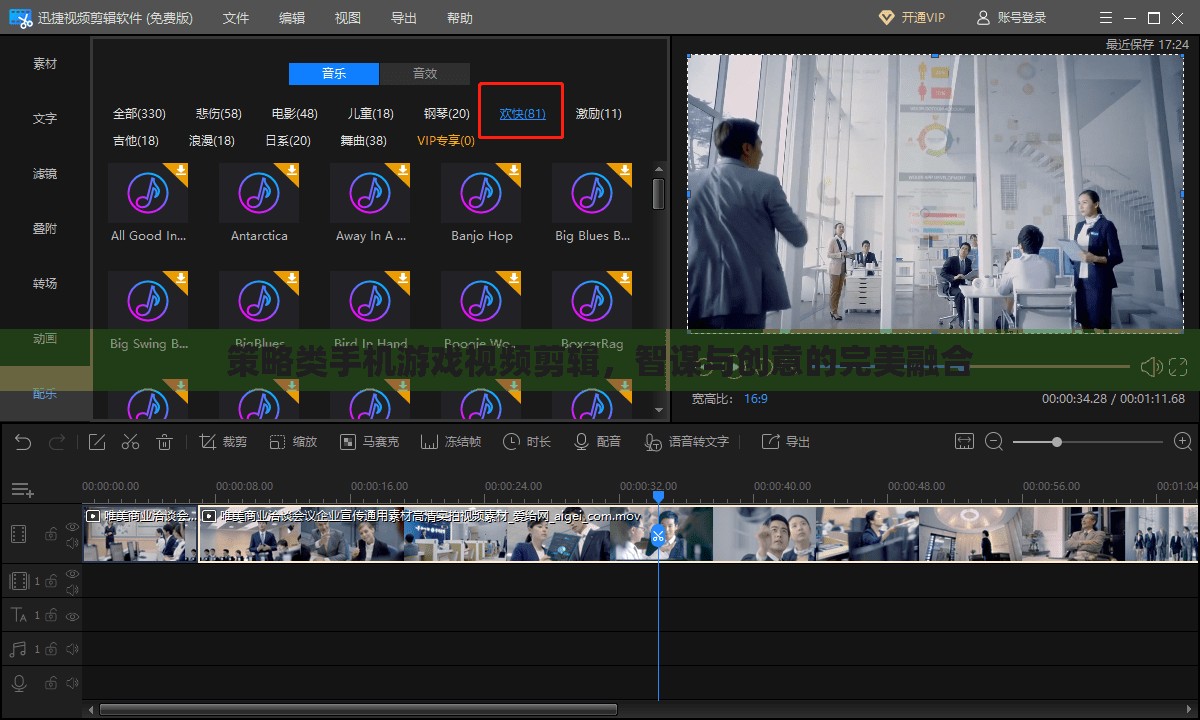Select the first video clip on the timeline
The width and height of the screenshot is (1200, 720).
coord(141,534)
